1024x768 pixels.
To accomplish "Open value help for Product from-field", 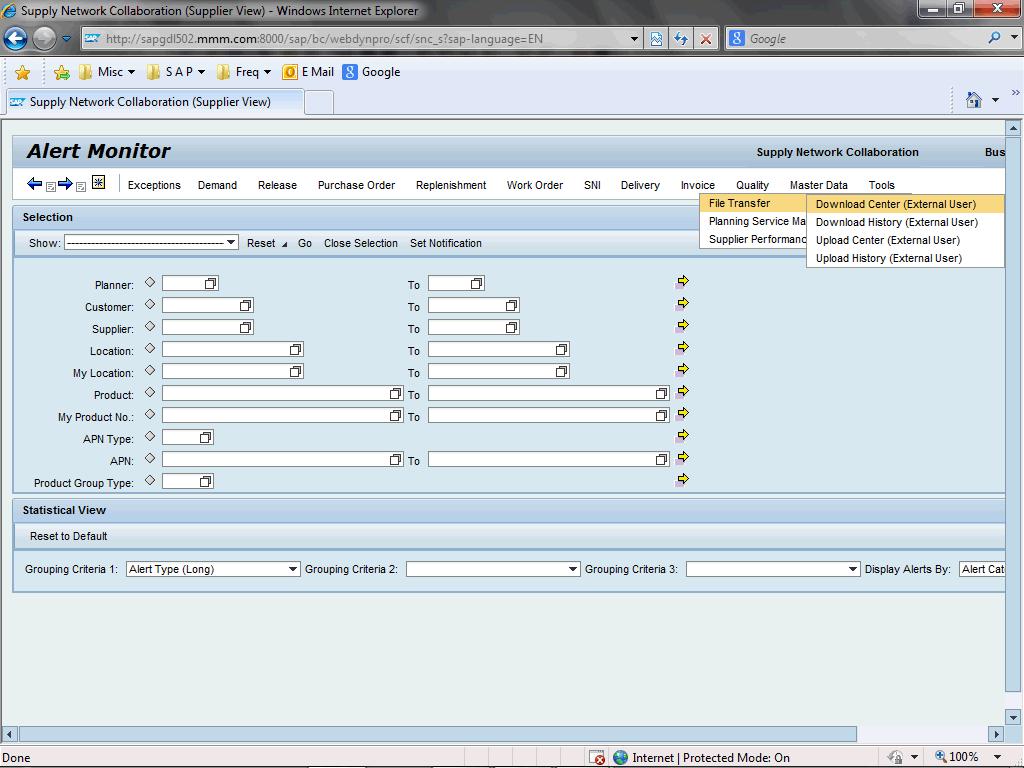I will (x=395, y=394).
